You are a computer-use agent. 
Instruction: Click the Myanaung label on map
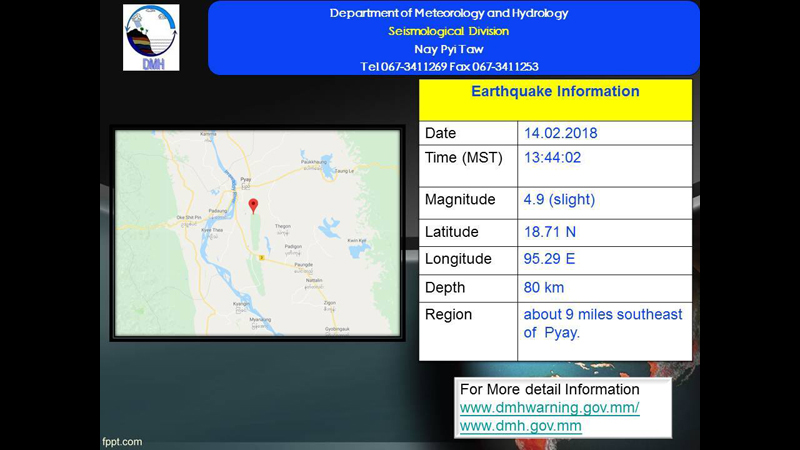click(260, 320)
